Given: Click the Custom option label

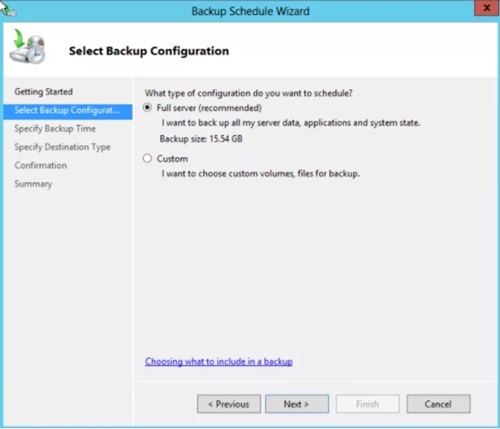Looking at the screenshot, I should [x=172, y=159].
